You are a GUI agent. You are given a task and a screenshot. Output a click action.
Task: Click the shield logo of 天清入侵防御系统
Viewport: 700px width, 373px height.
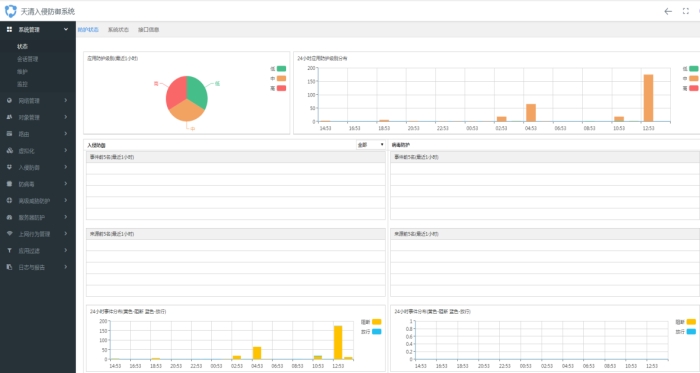(10, 11)
